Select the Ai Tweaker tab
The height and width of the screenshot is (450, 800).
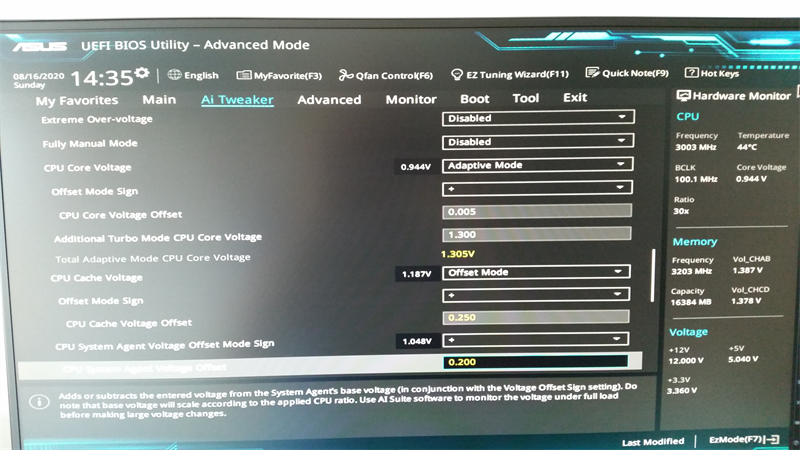(x=237, y=99)
